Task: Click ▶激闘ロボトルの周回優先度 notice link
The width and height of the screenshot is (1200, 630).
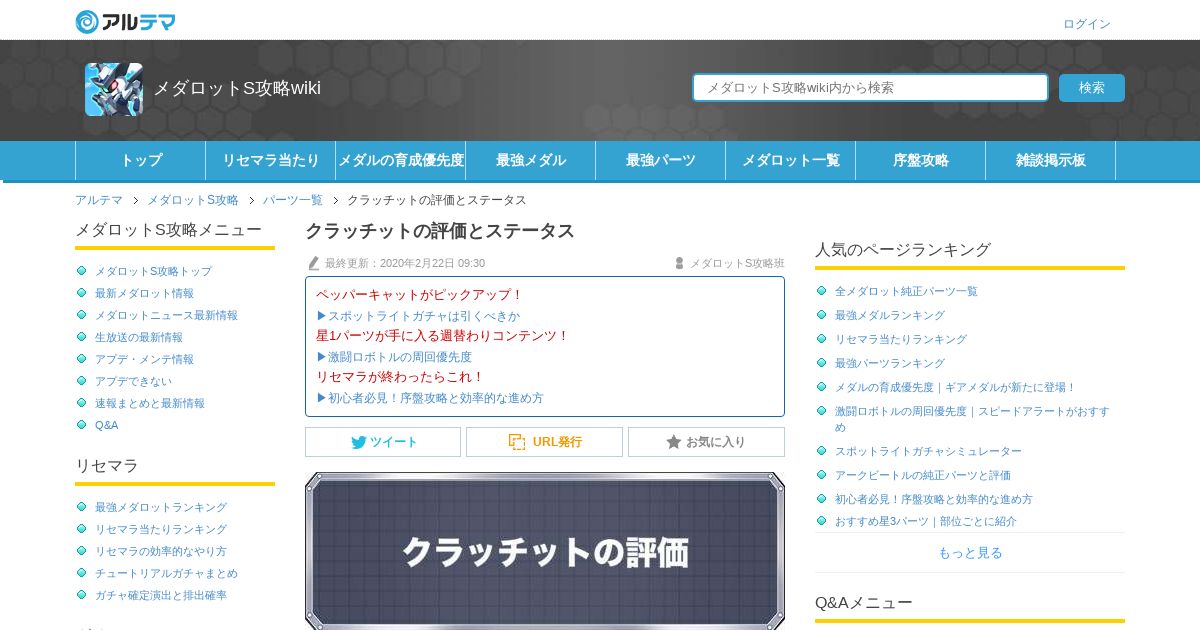Action: coord(394,356)
